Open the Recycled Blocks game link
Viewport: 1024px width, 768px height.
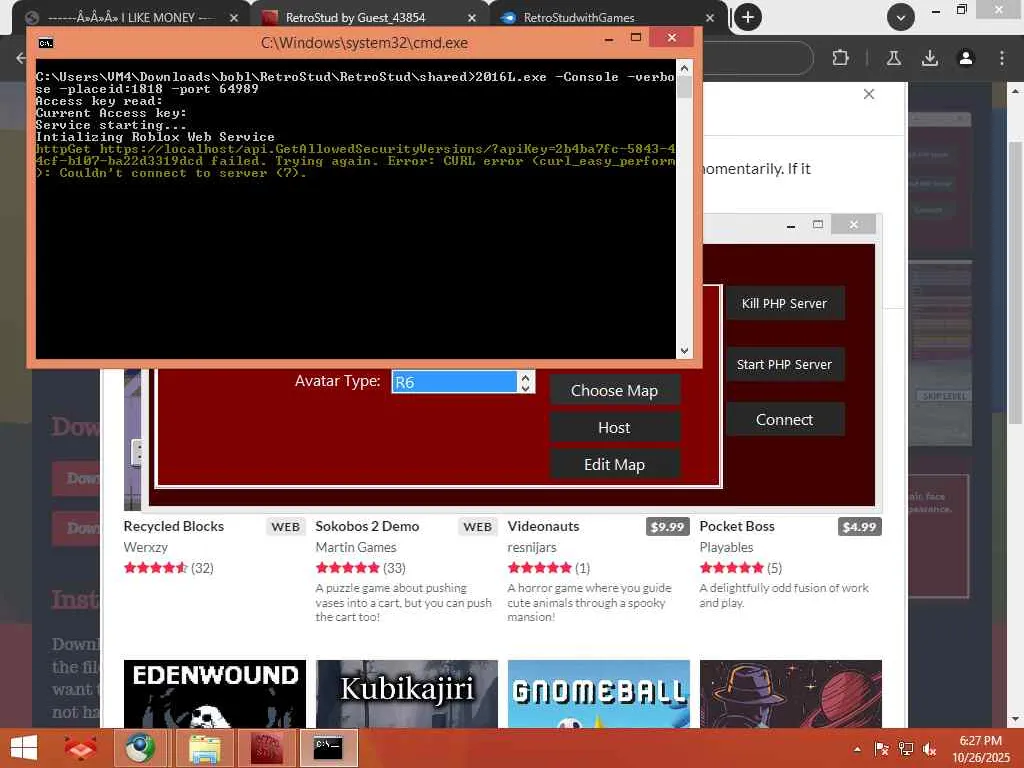(x=174, y=526)
